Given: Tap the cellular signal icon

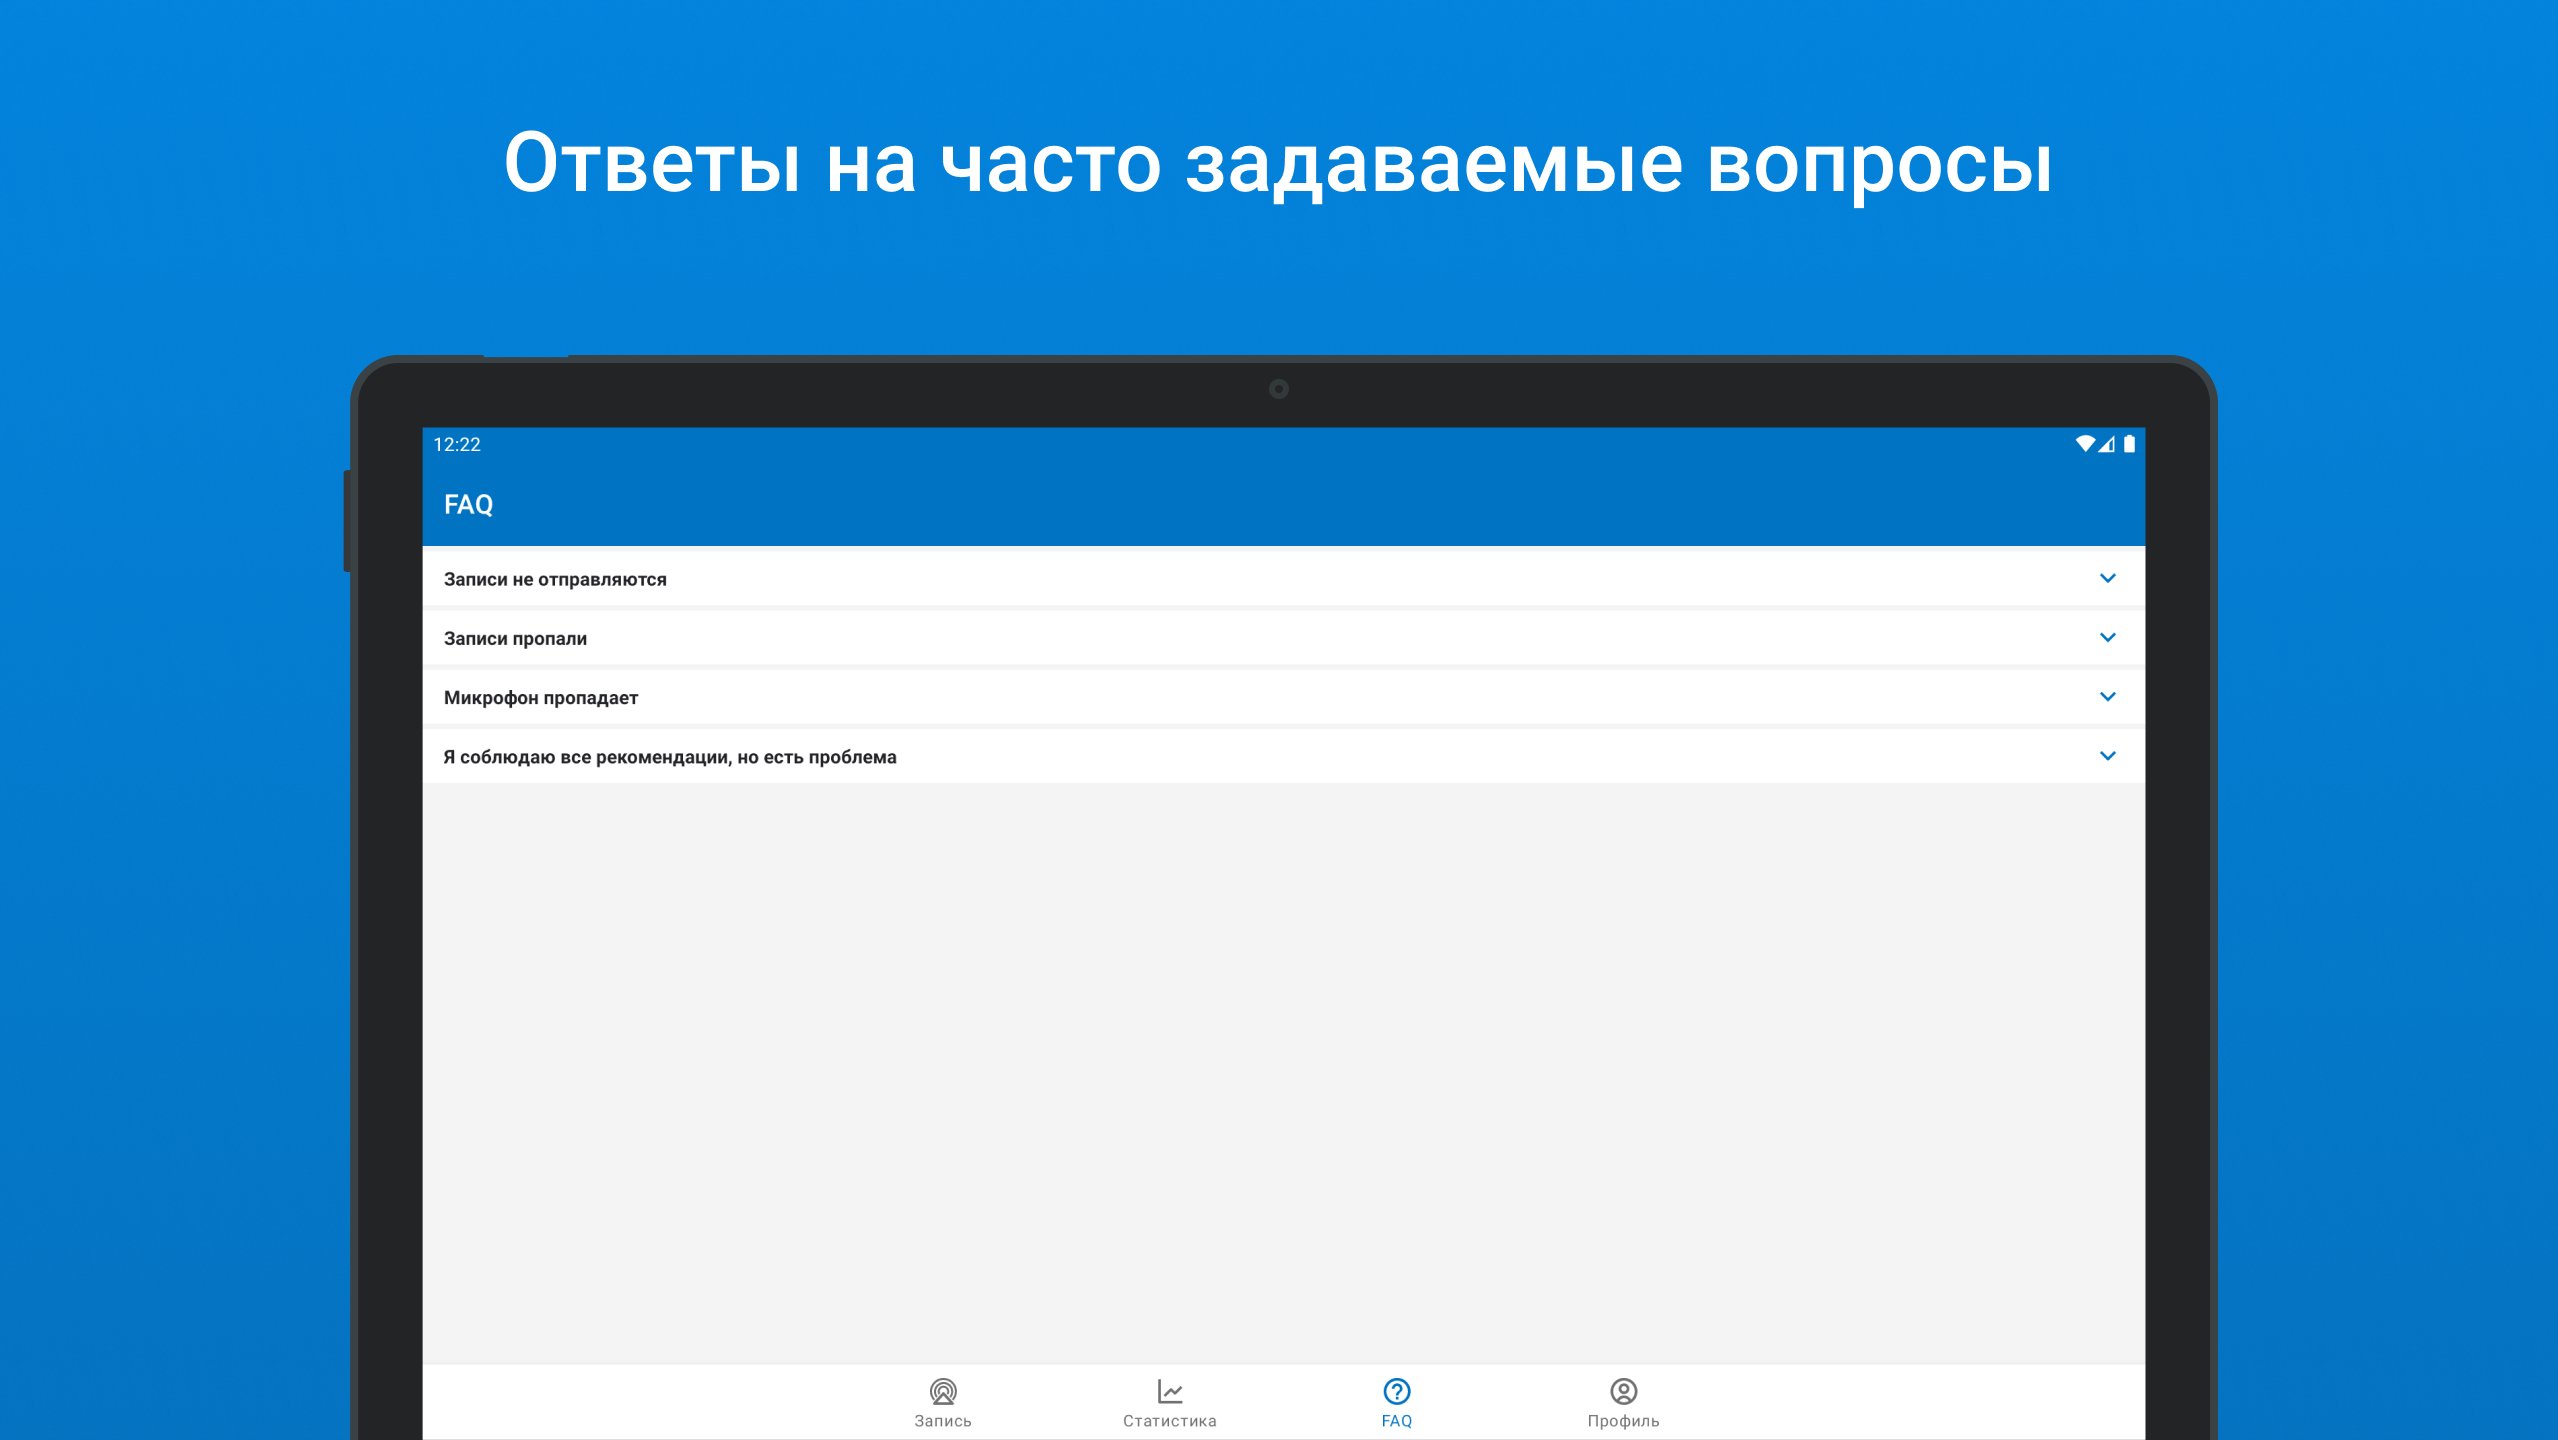Looking at the screenshot, I should click(2107, 443).
